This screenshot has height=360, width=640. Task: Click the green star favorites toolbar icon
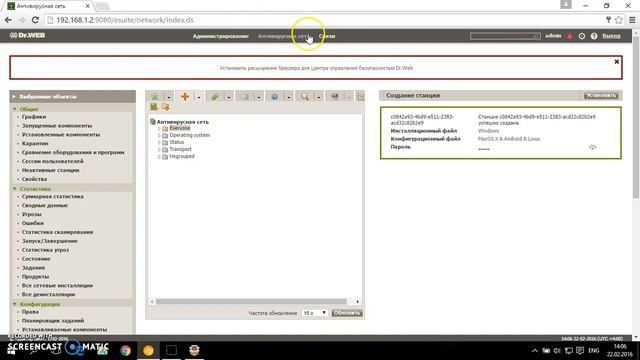pos(155,96)
